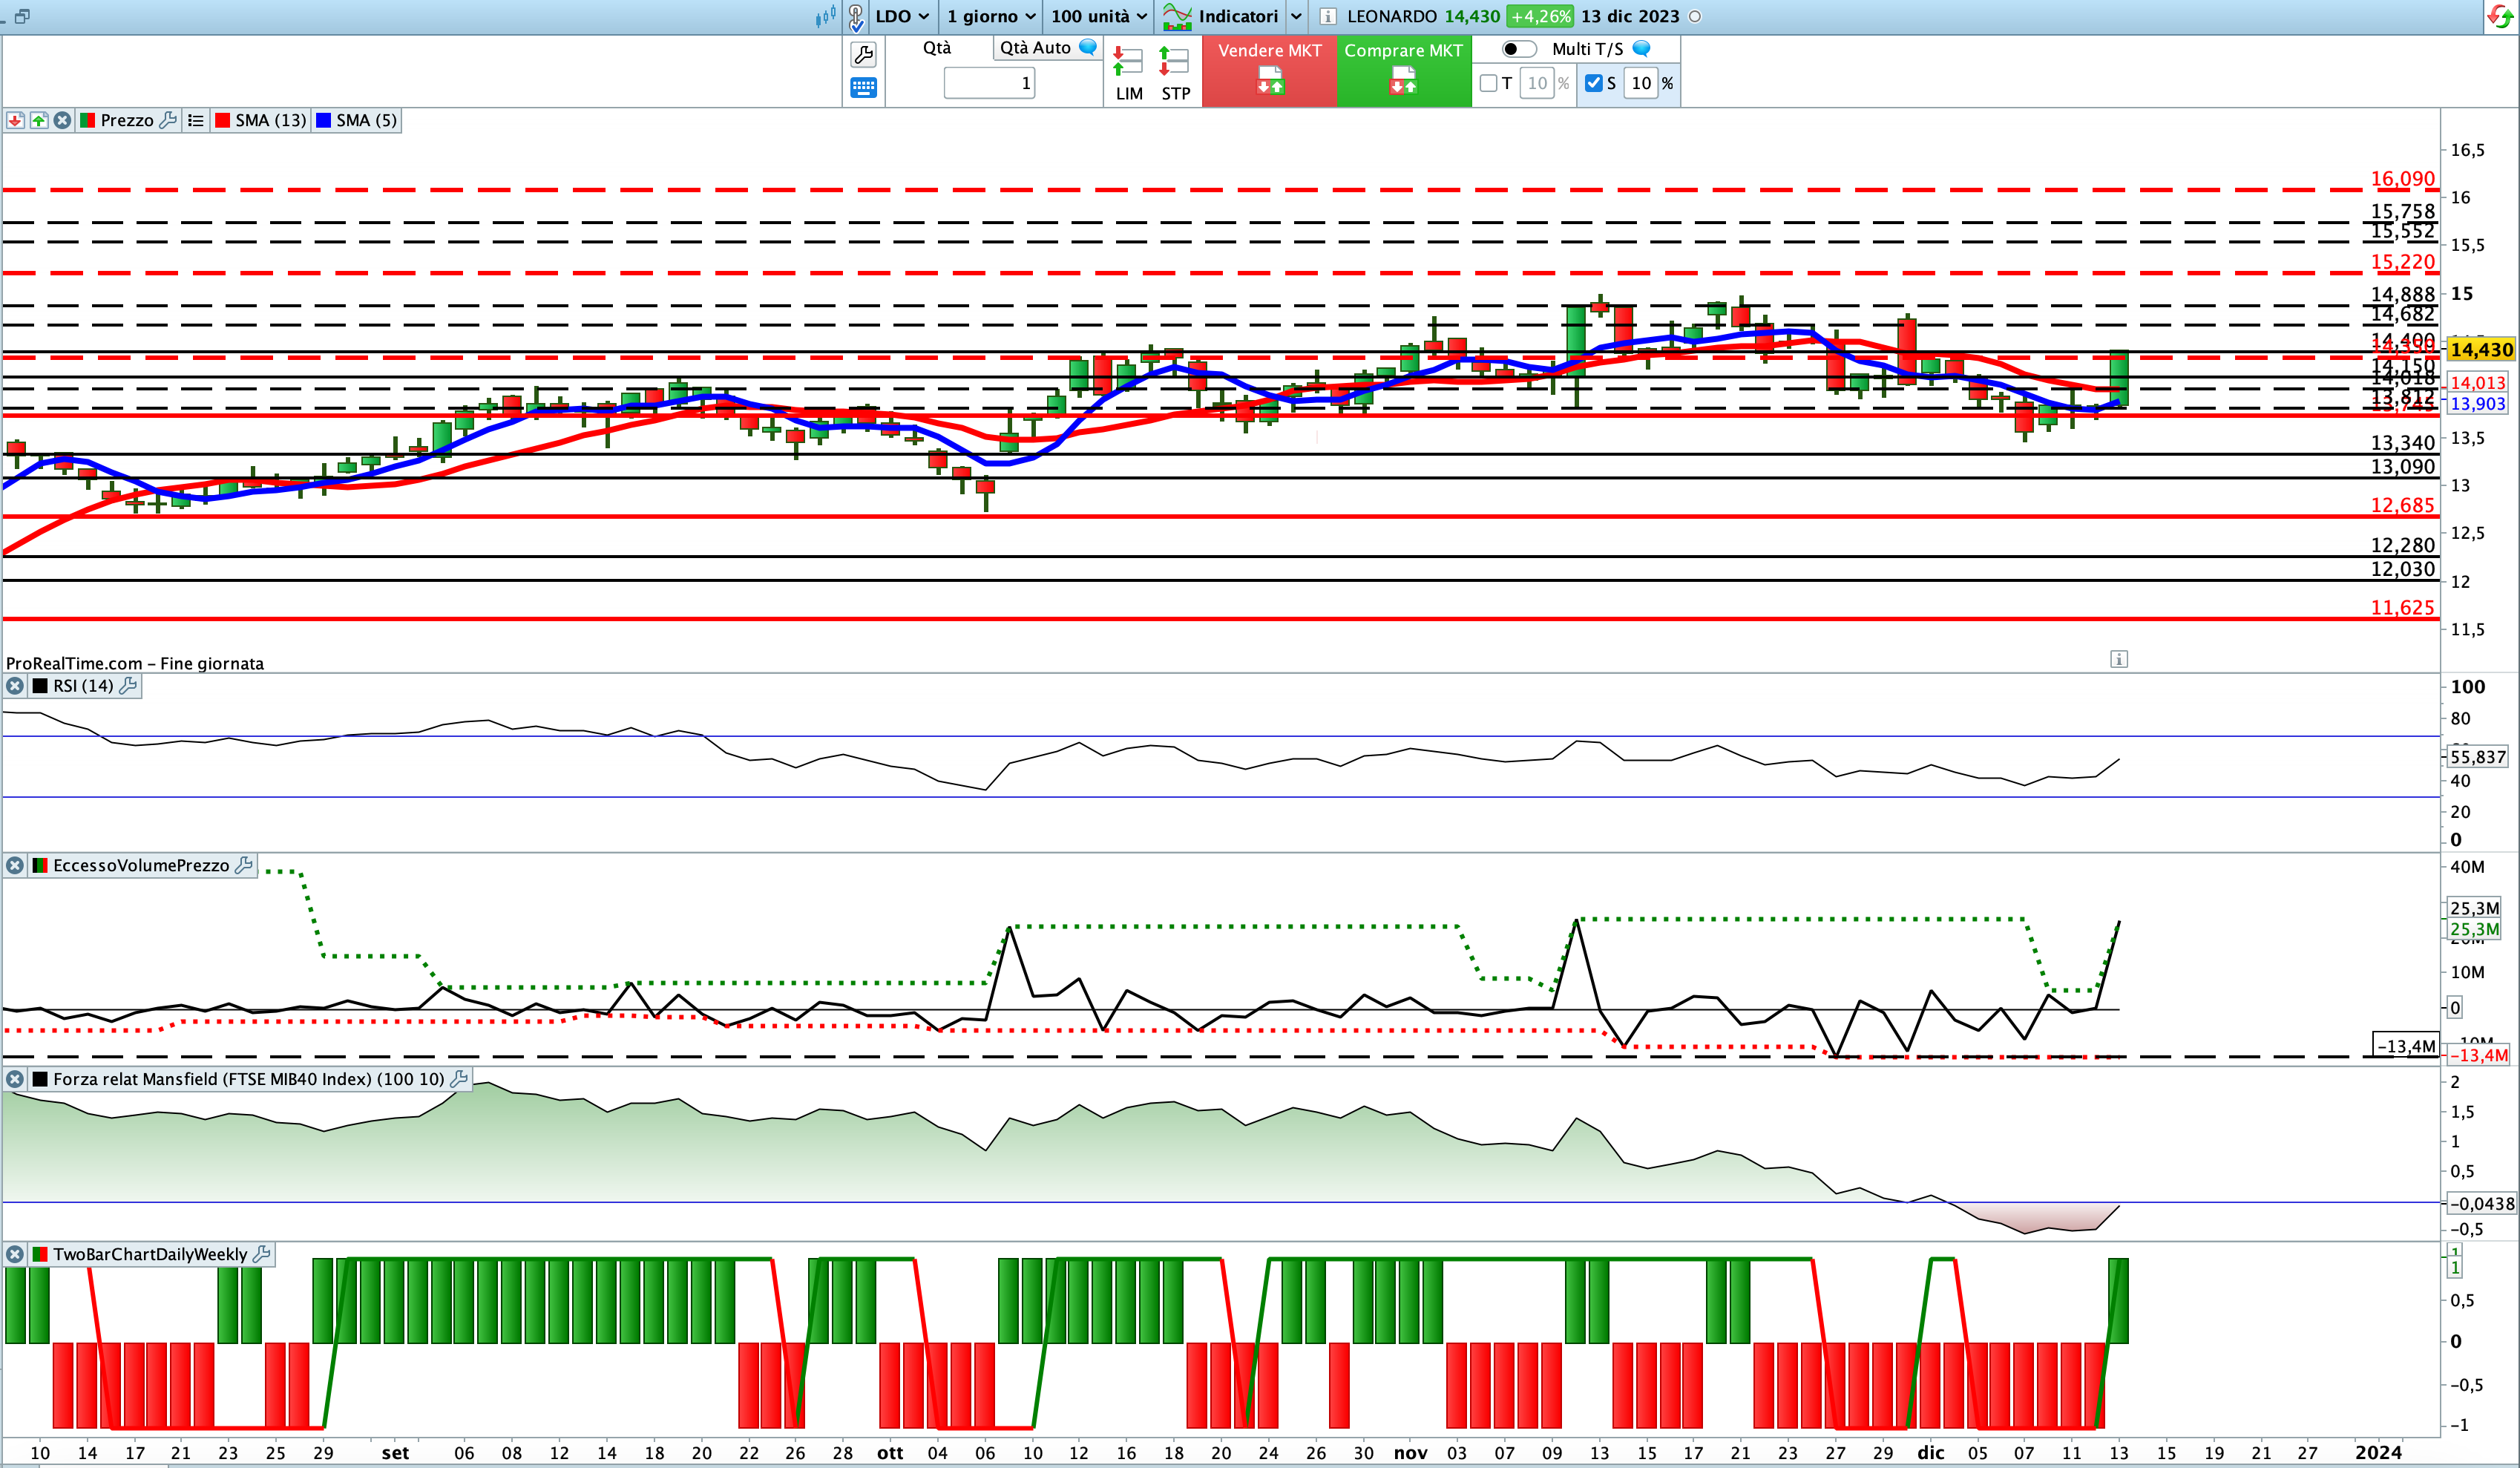Click the window restore icon in the top bar
2520x1468 pixels.
coord(22,16)
